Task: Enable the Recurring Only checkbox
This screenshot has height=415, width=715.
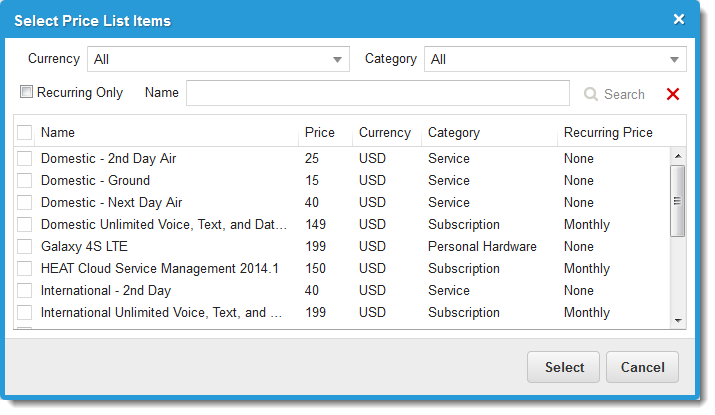Action: (27, 93)
